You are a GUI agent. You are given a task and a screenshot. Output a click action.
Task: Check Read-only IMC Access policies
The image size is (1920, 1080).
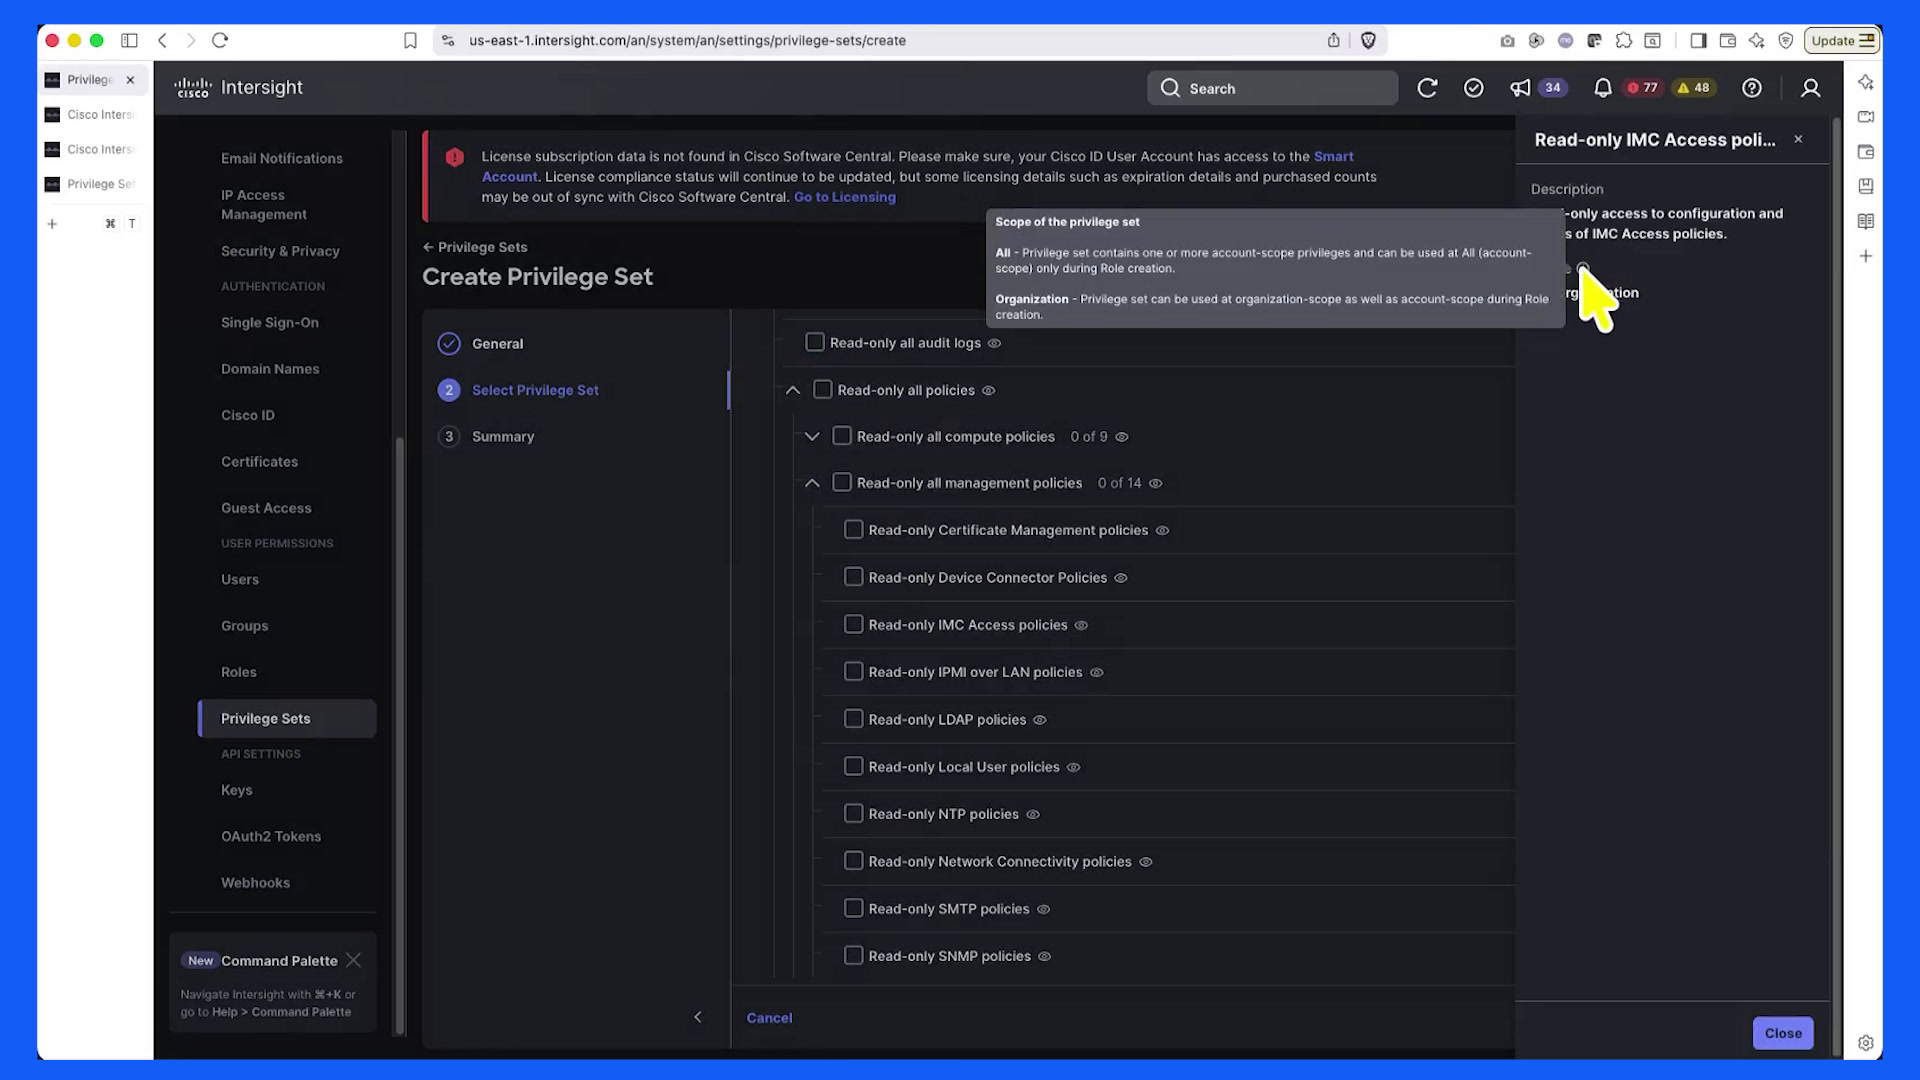click(853, 624)
